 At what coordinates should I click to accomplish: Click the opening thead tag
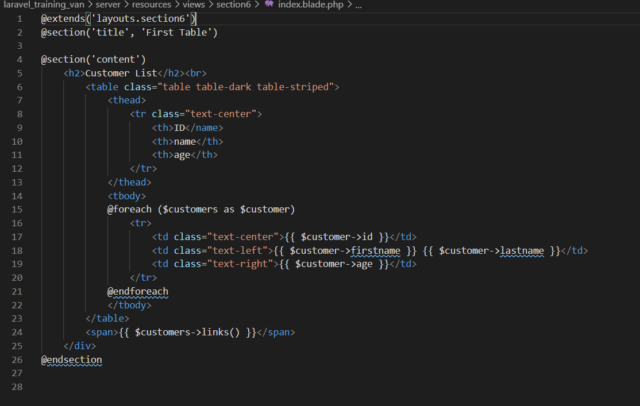coord(127,100)
